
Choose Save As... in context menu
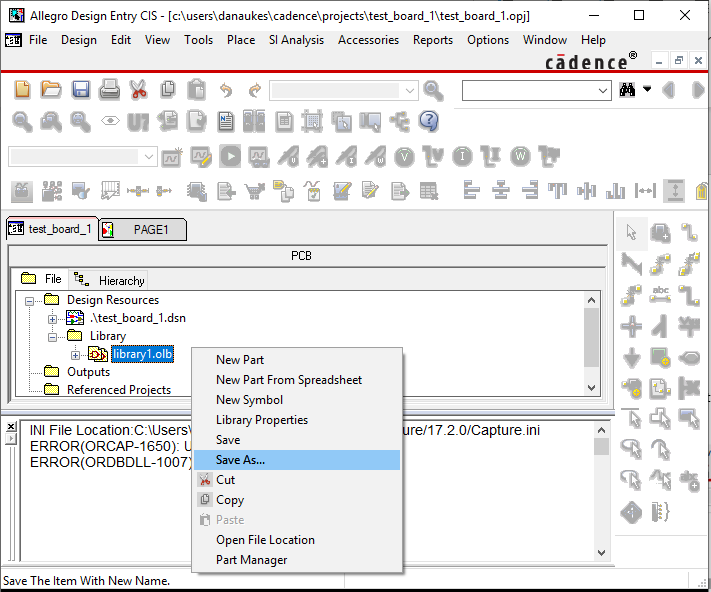[x=297, y=460]
